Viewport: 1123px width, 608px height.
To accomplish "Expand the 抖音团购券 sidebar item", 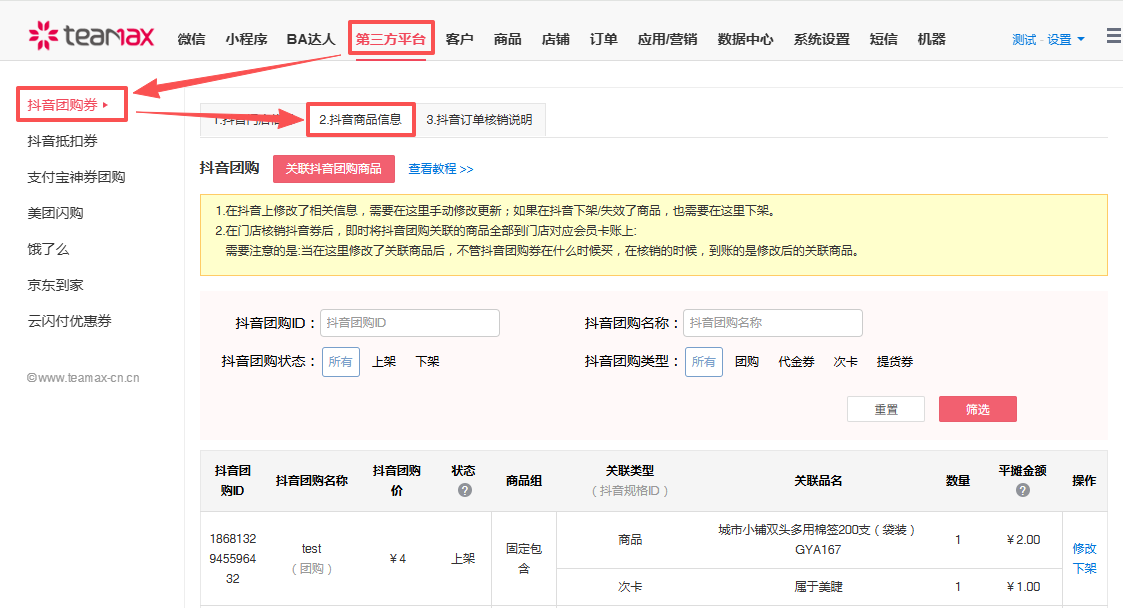I will (72, 105).
